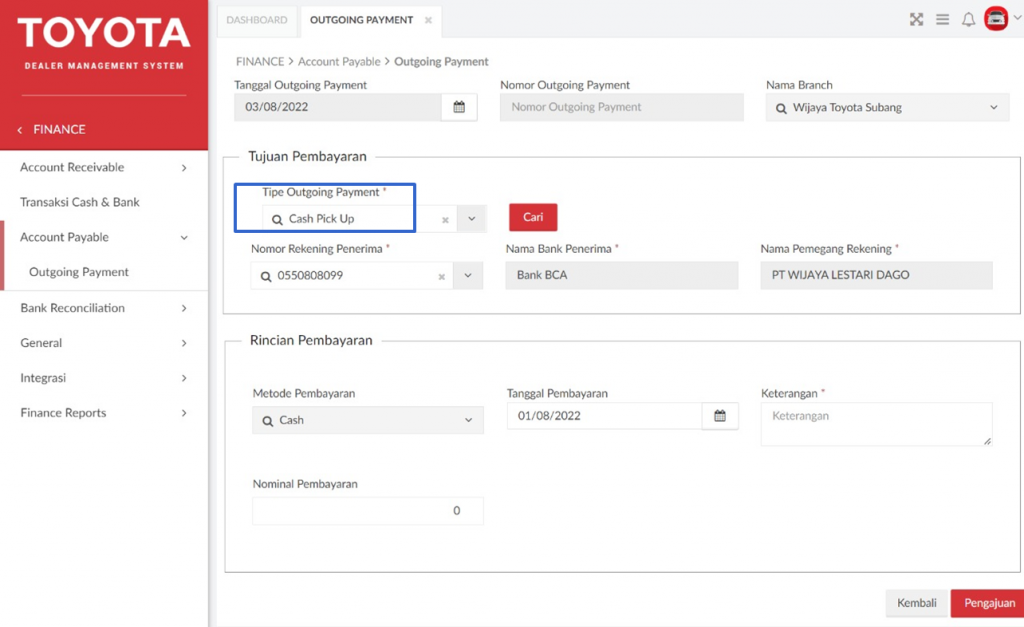The image size is (1024, 627).
Task: Clear account number 0550808099 with x
Action: click(441, 276)
